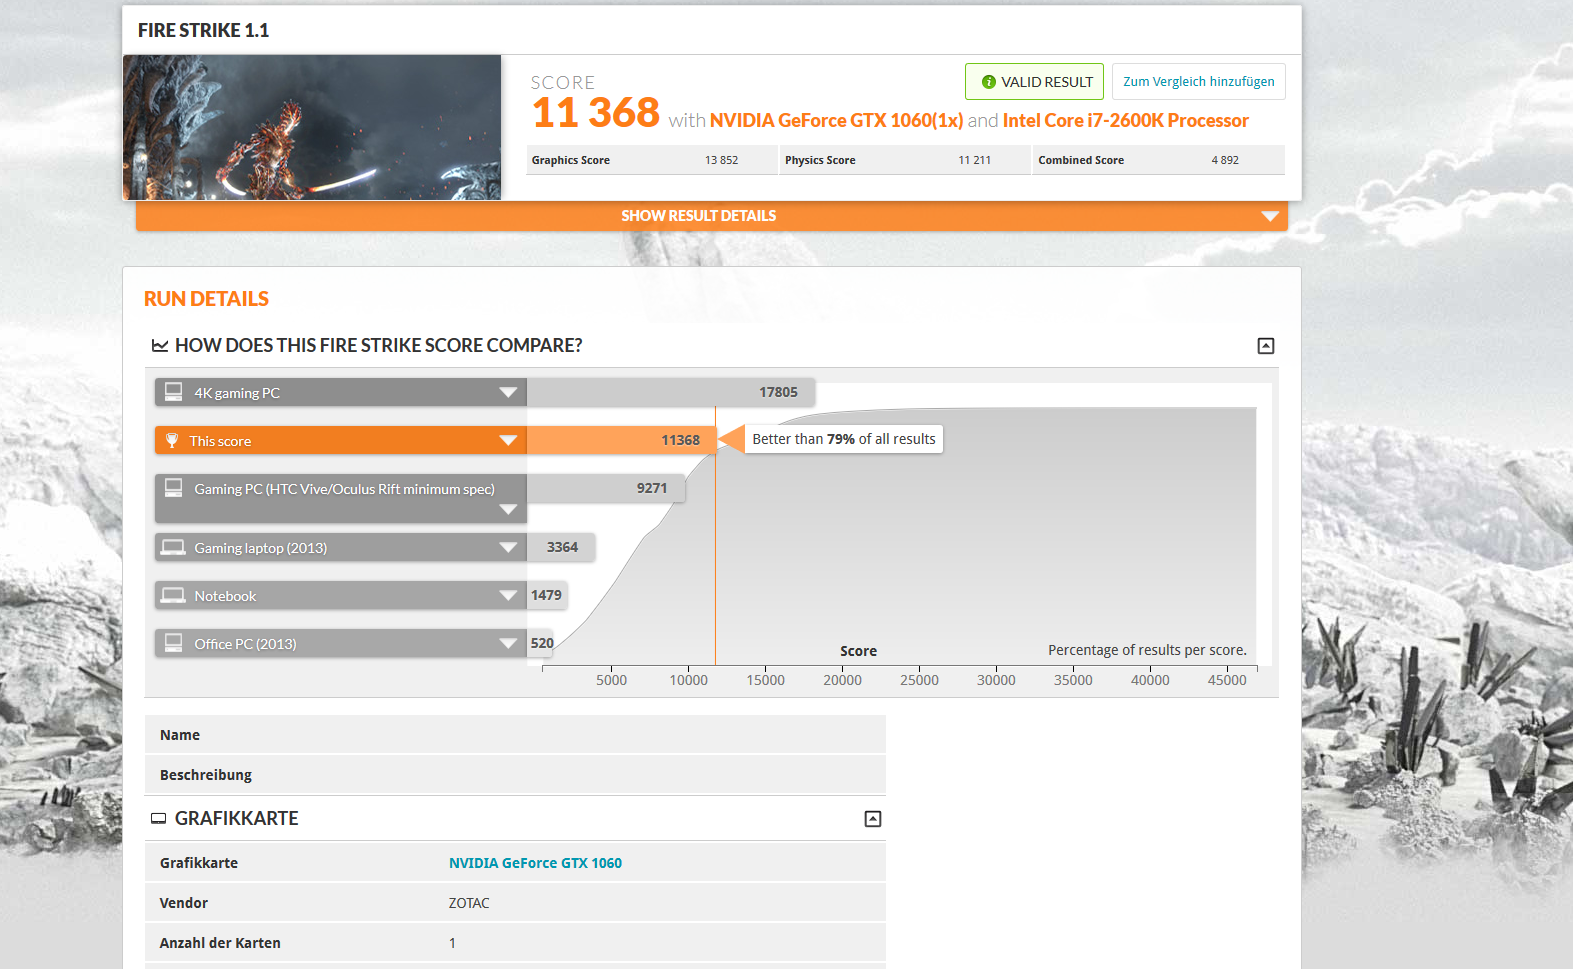1573x969 pixels.
Task: Click the VALID RESULT badge
Action: click(x=1034, y=82)
